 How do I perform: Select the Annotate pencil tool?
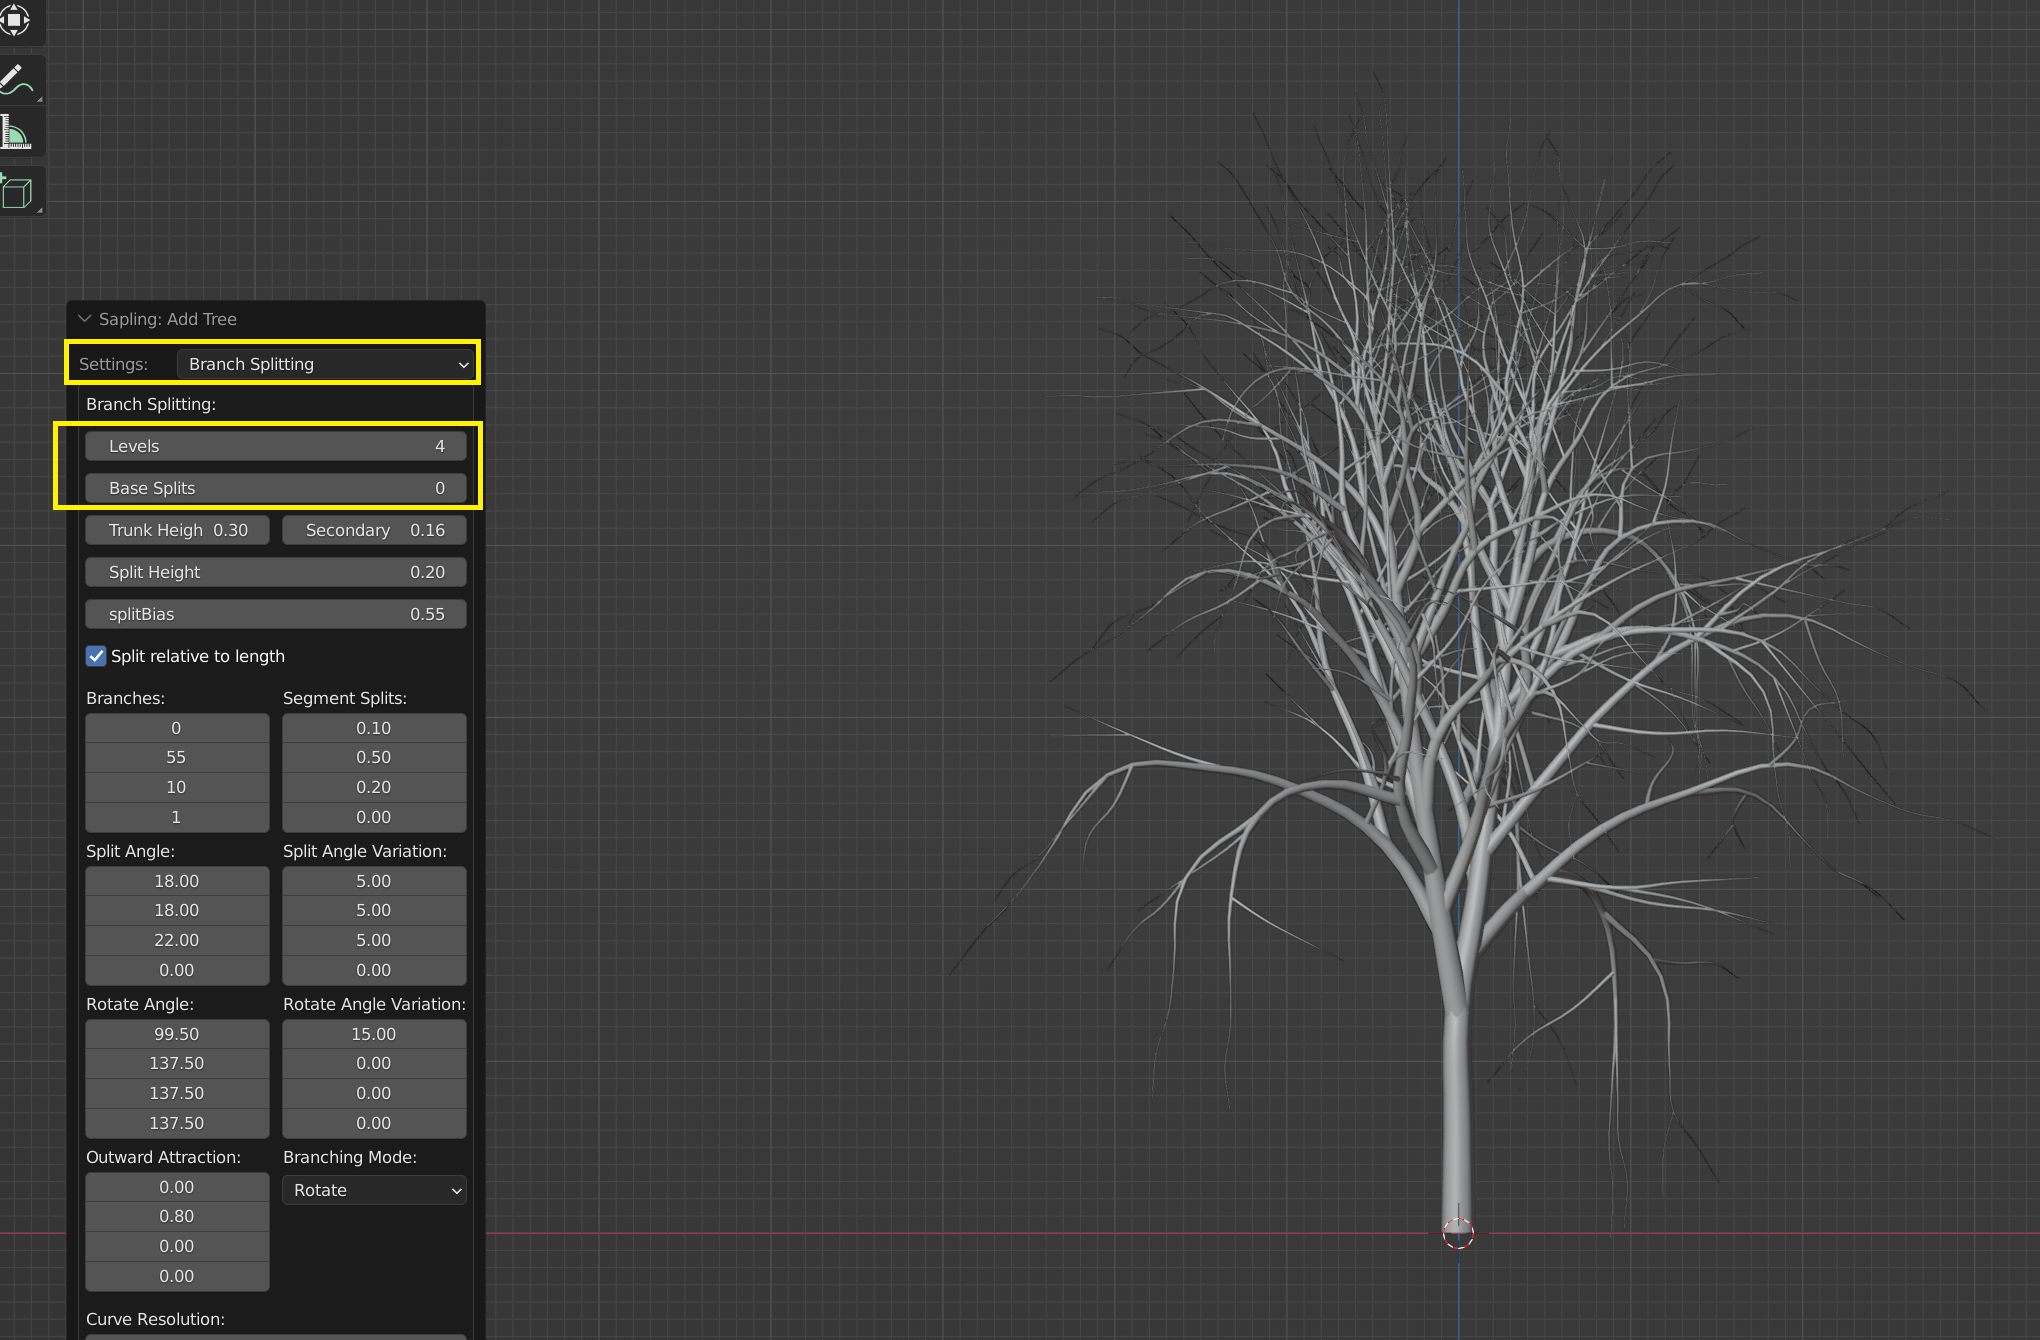18,80
